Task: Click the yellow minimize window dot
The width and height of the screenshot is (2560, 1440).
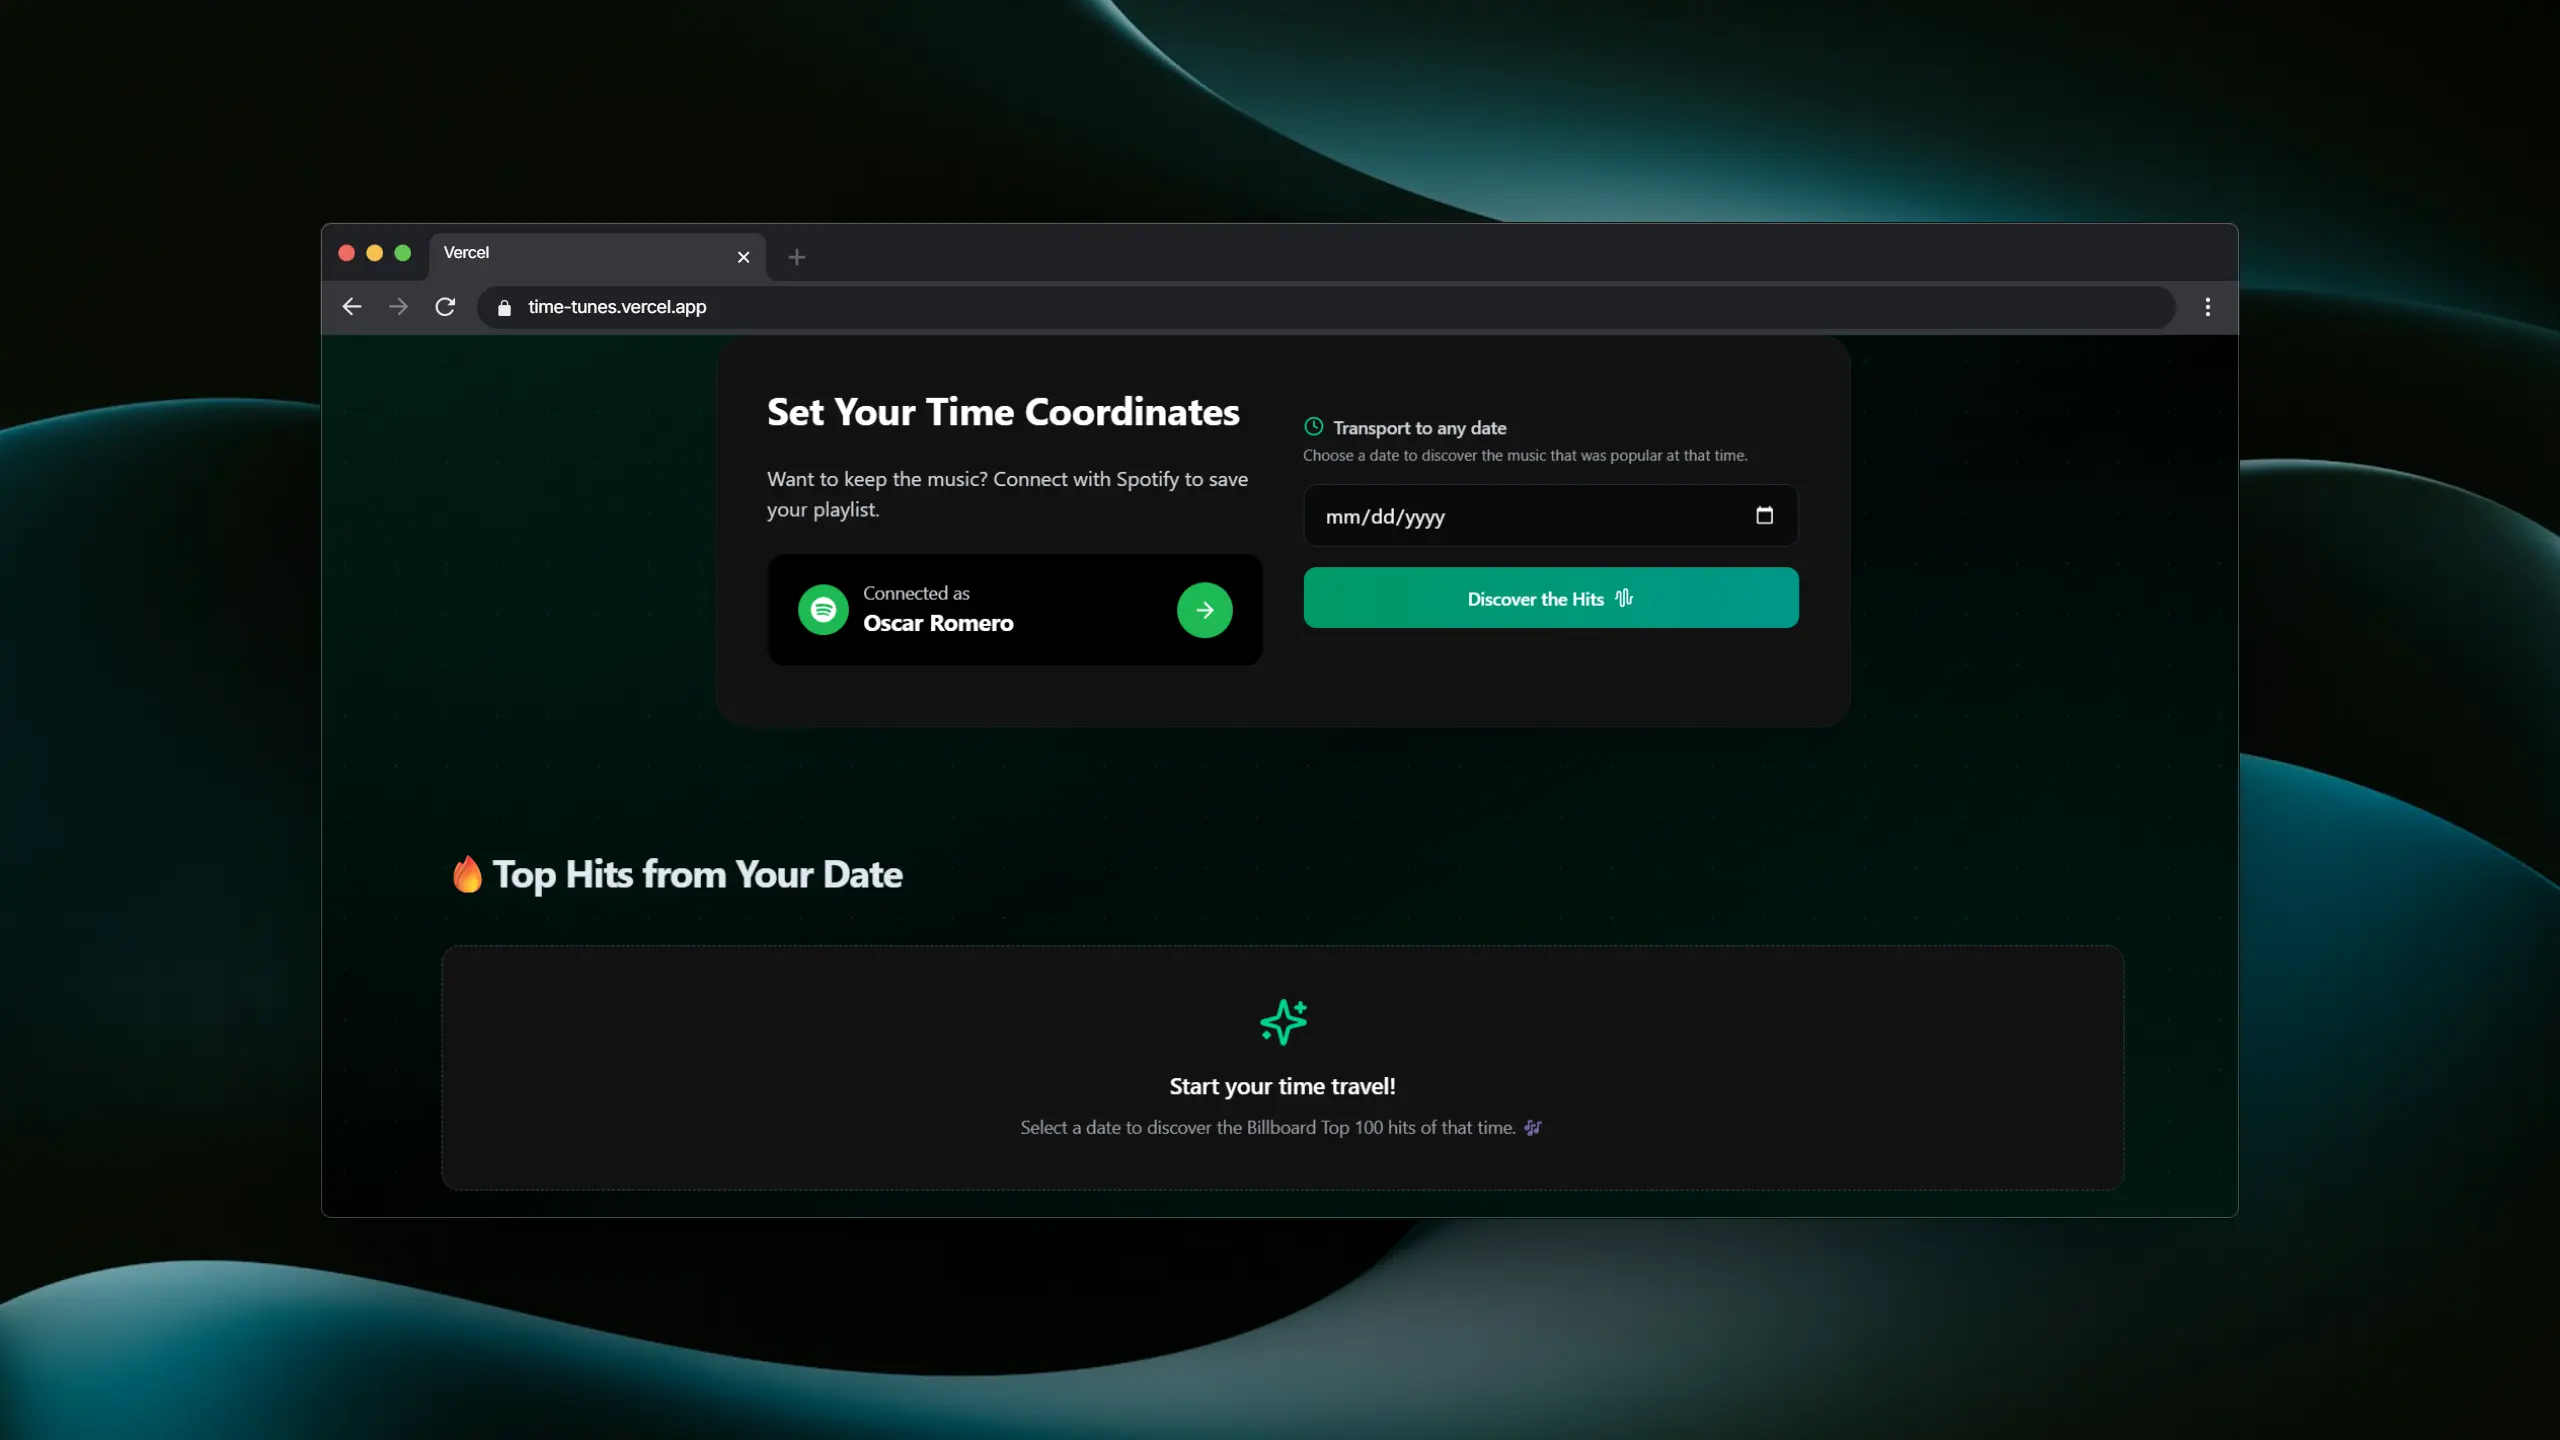Action: [x=375, y=253]
